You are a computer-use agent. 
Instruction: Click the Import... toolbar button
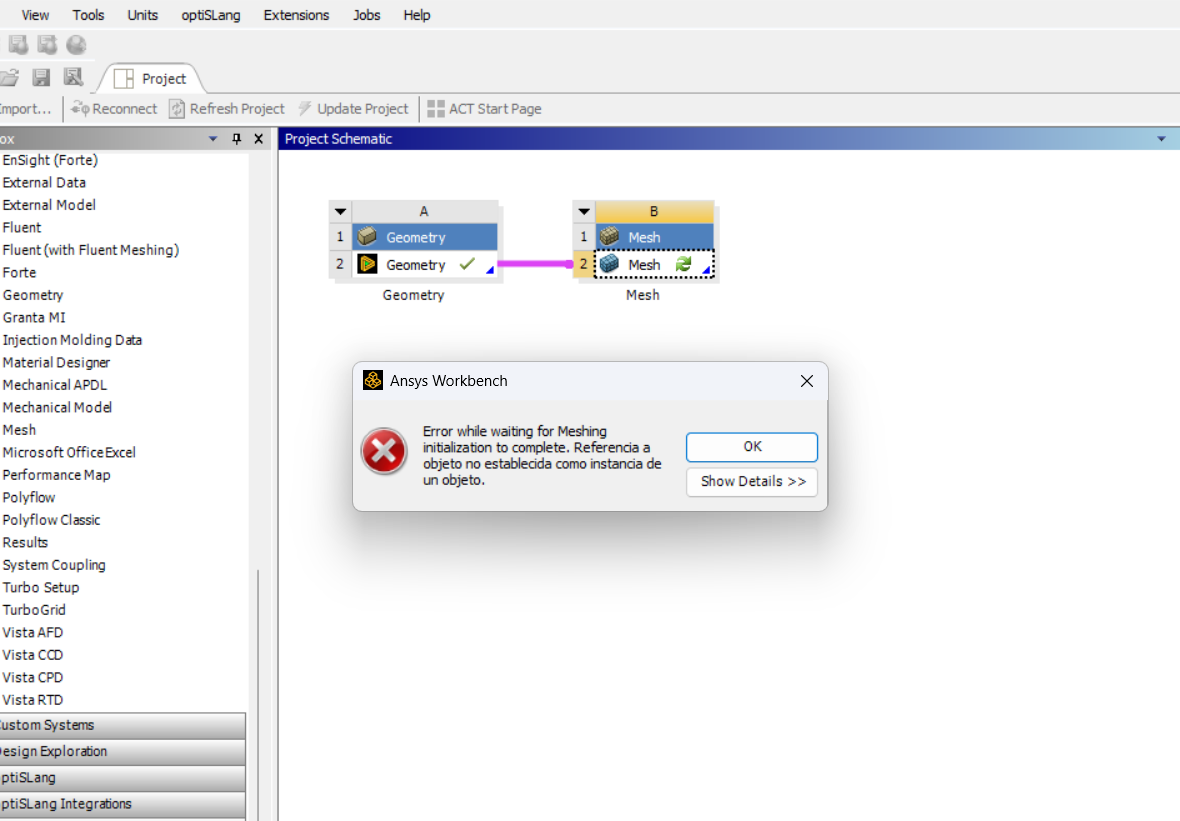(26, 109)
